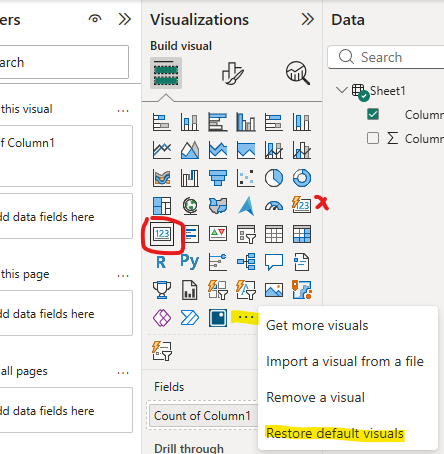This screenshot has width=444, height=454.
Task: Select the globe map visual
Action: [x=190, y=206]
